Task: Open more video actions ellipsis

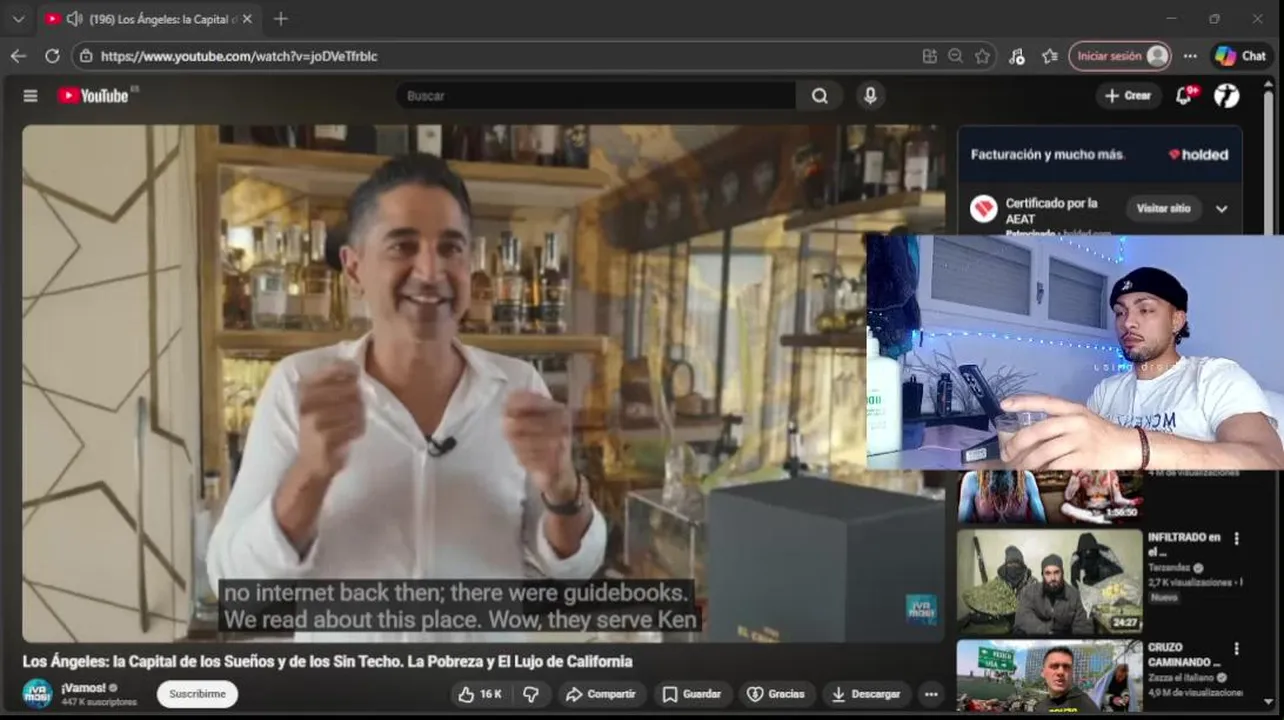Action: (931, 694)
